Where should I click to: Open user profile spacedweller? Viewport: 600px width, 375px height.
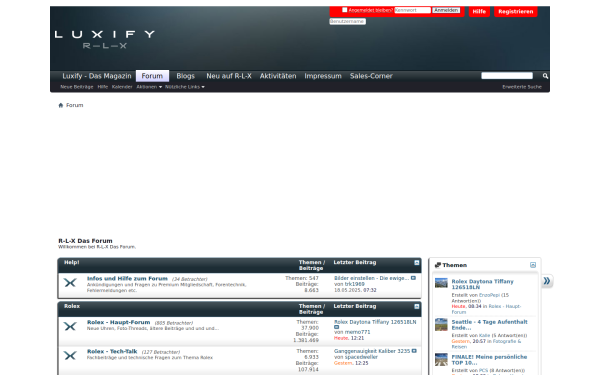click(x=361, y=357)
